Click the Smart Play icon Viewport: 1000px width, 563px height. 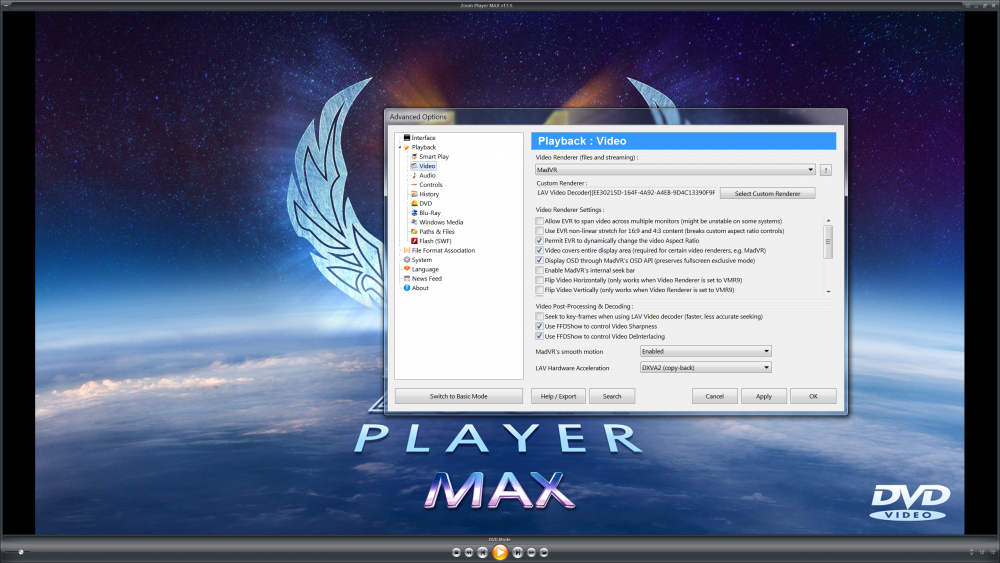414,156
